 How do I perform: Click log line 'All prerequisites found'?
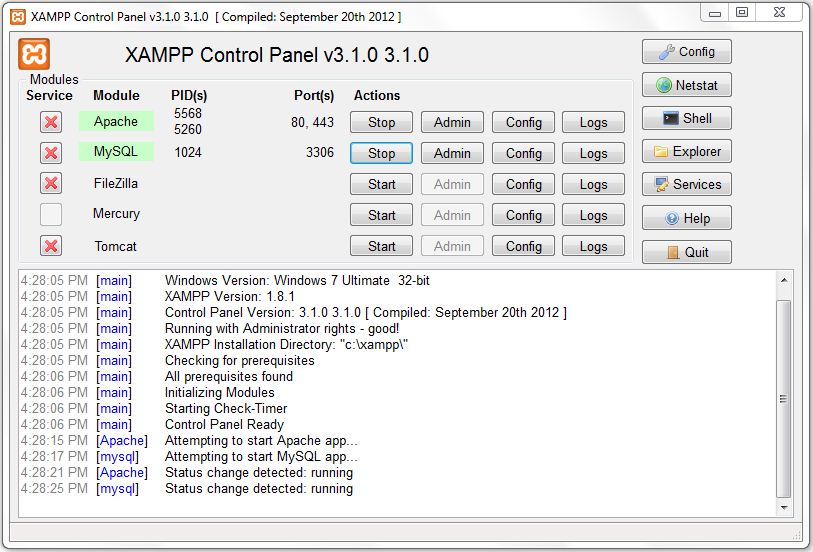[229, 376]
